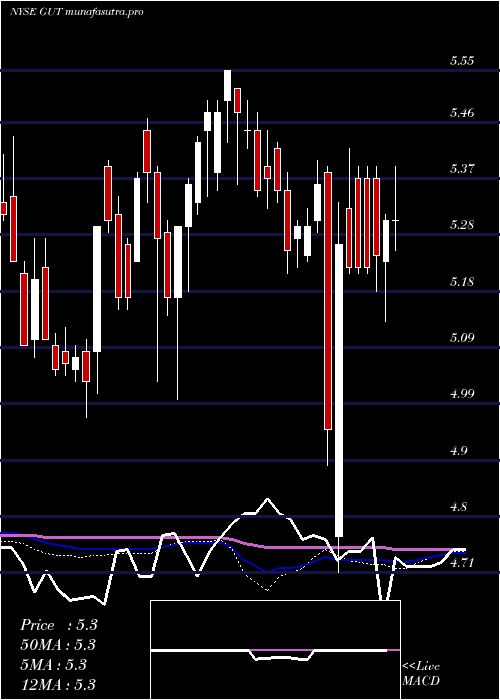Click the NYSE GUT munafasutra.pro title text
The height and width of the screenshot is (700, 500).
tap(76, 12)
